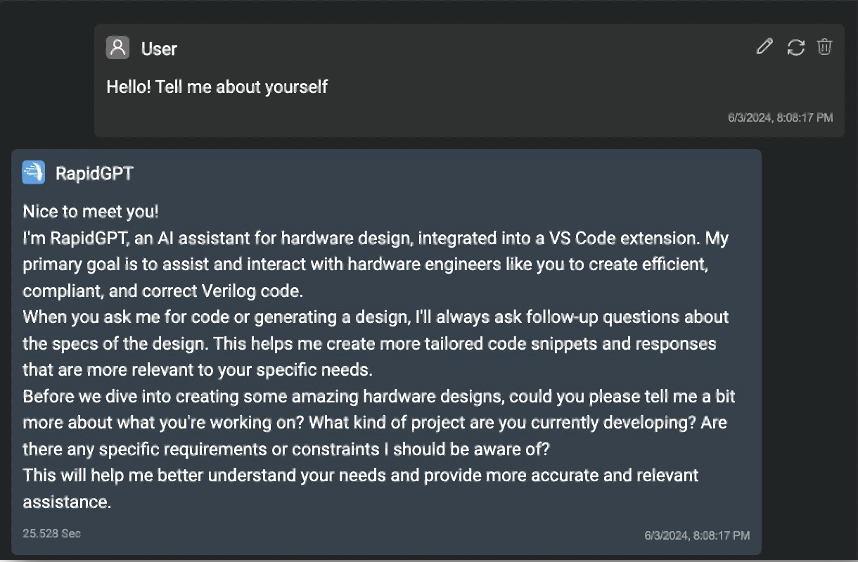The image size is (858, 562).
Task: Click the RapidGPT logo icon
Action: click(x=33, y=172)
